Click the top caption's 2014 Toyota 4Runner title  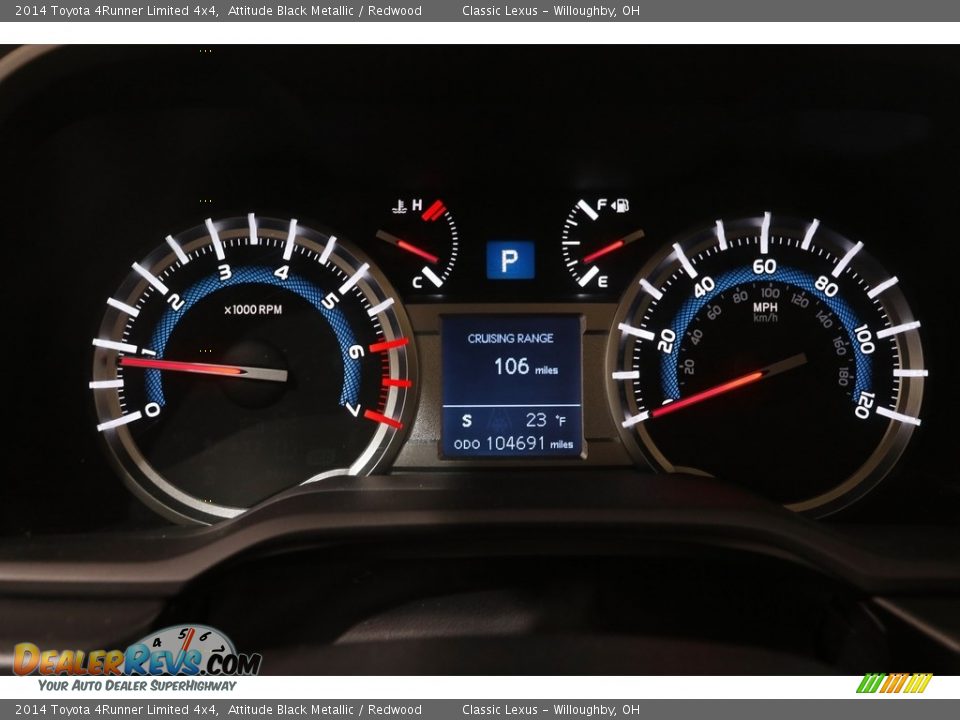coord(116,10)
